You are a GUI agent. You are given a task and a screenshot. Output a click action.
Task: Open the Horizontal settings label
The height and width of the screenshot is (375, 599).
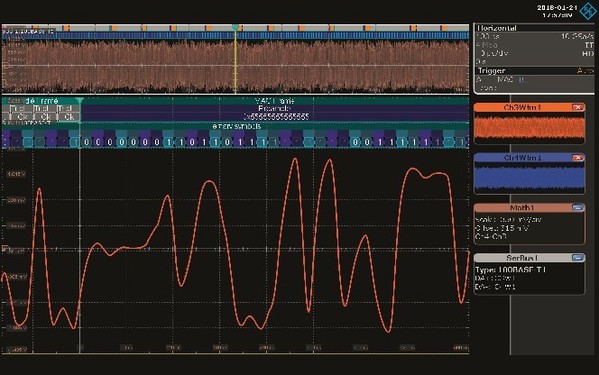point(497,28)
